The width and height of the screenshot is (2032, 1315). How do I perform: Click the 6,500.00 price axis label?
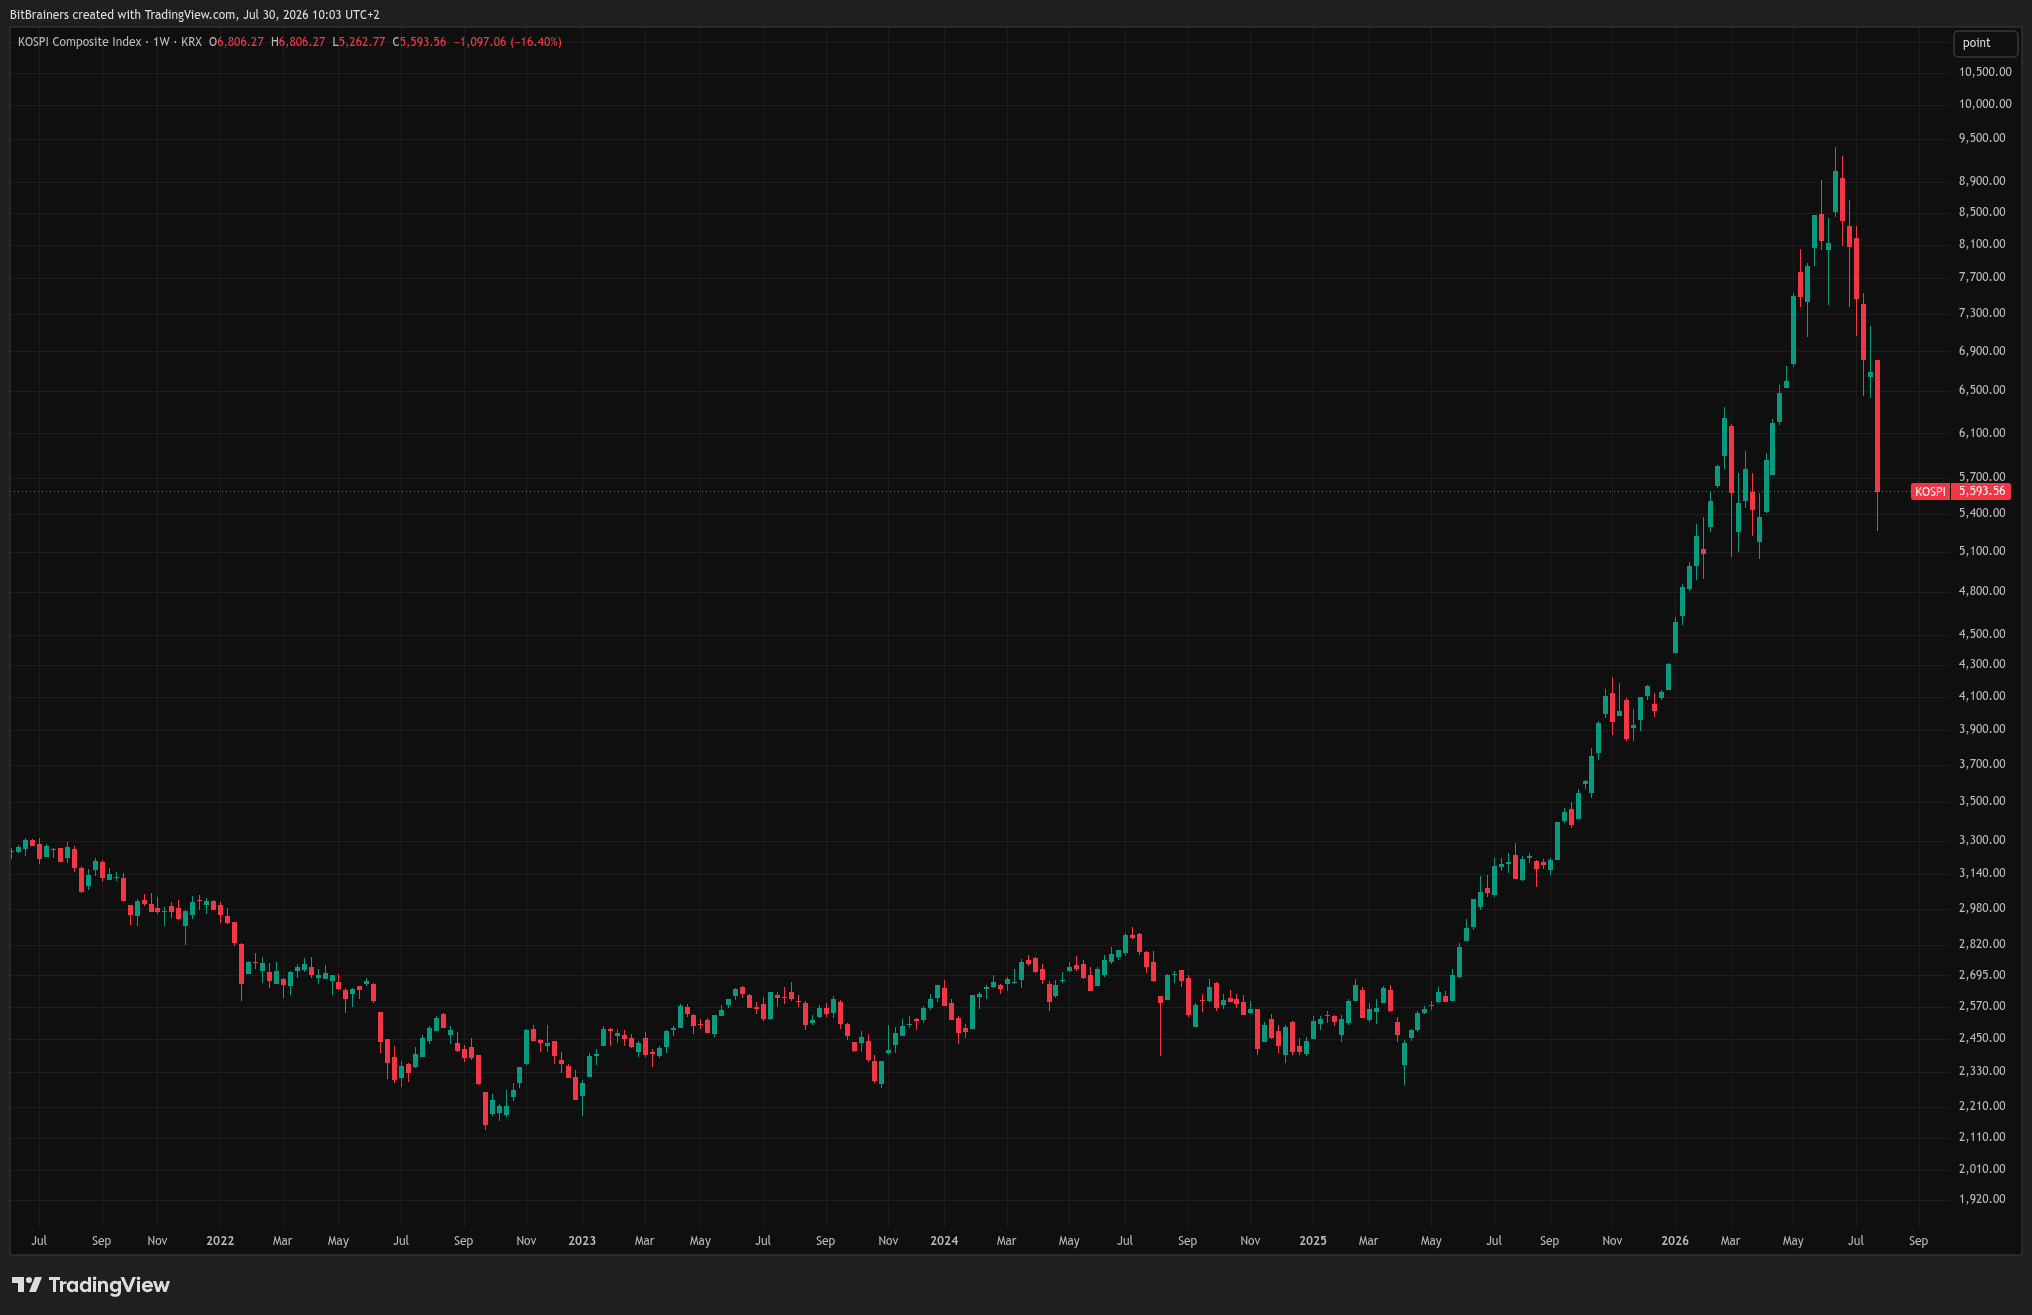(x=1982, y=390)
